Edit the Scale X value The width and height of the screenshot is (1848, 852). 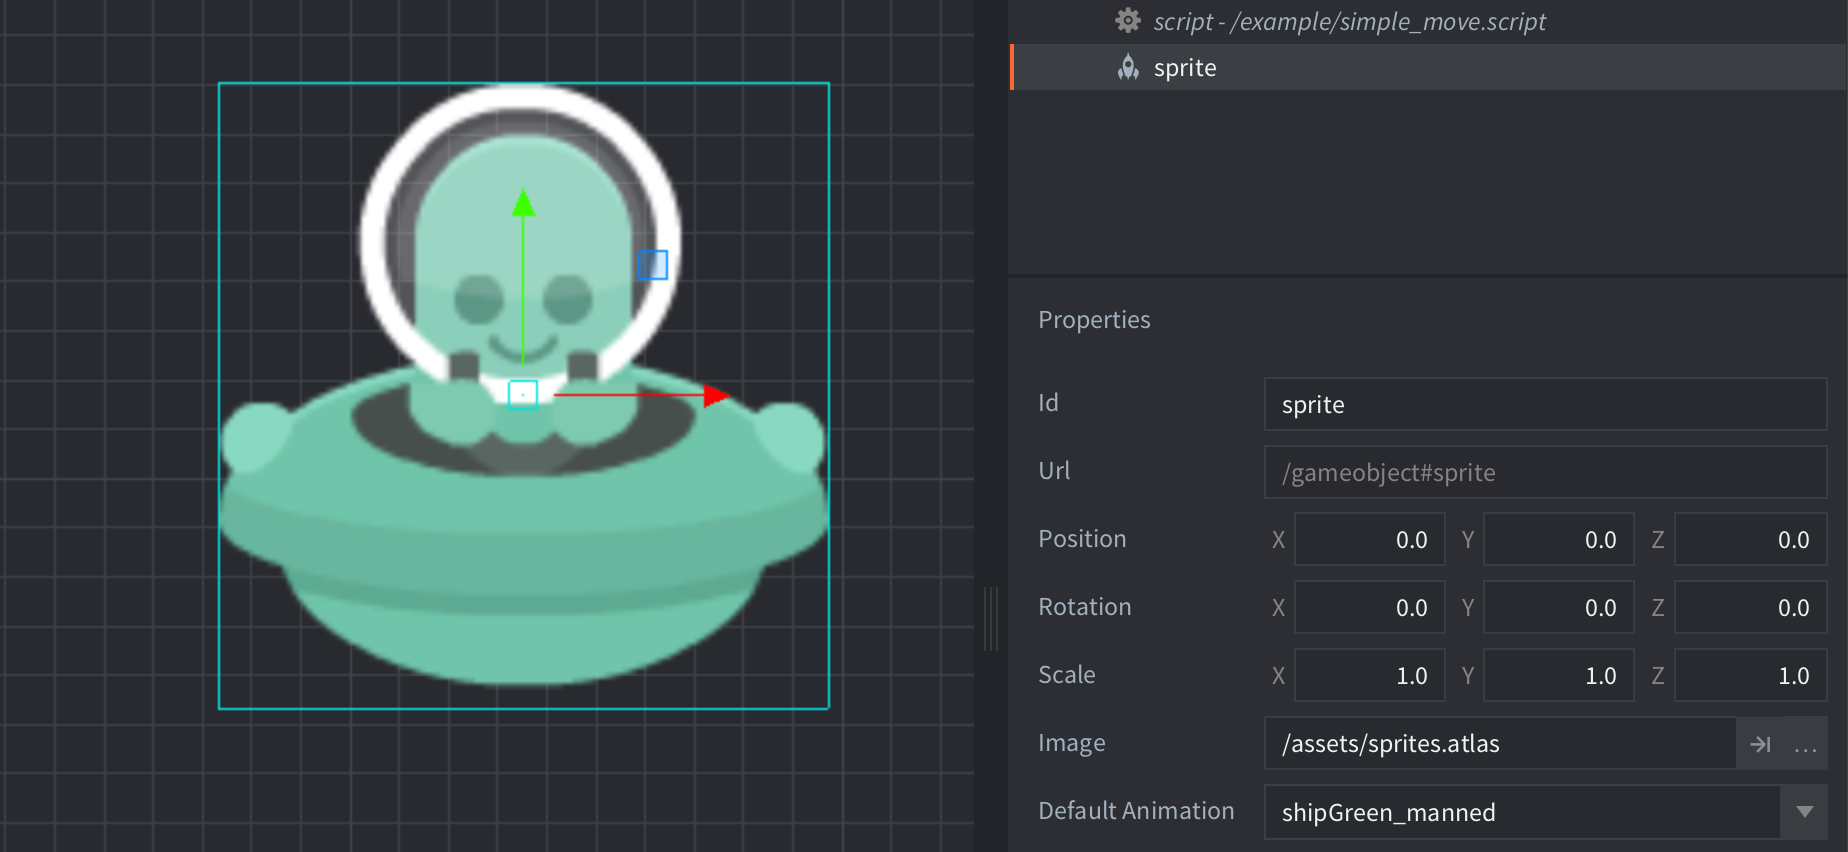coord(1370,676)
